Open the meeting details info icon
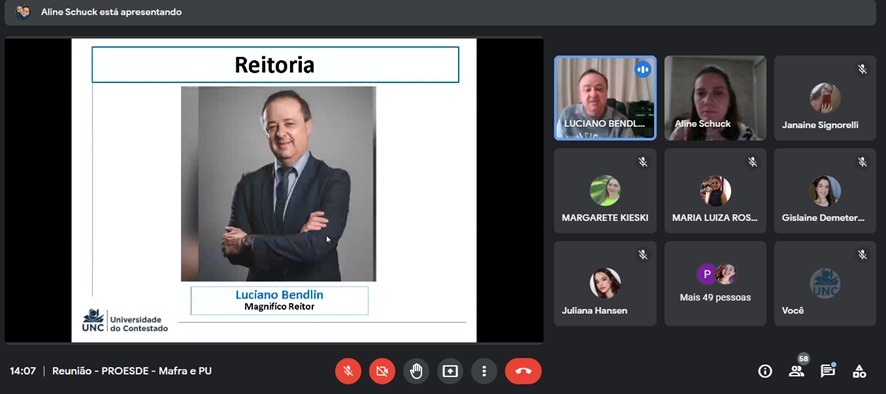Viewport: 886px width, 394px height. pos(765,371)
